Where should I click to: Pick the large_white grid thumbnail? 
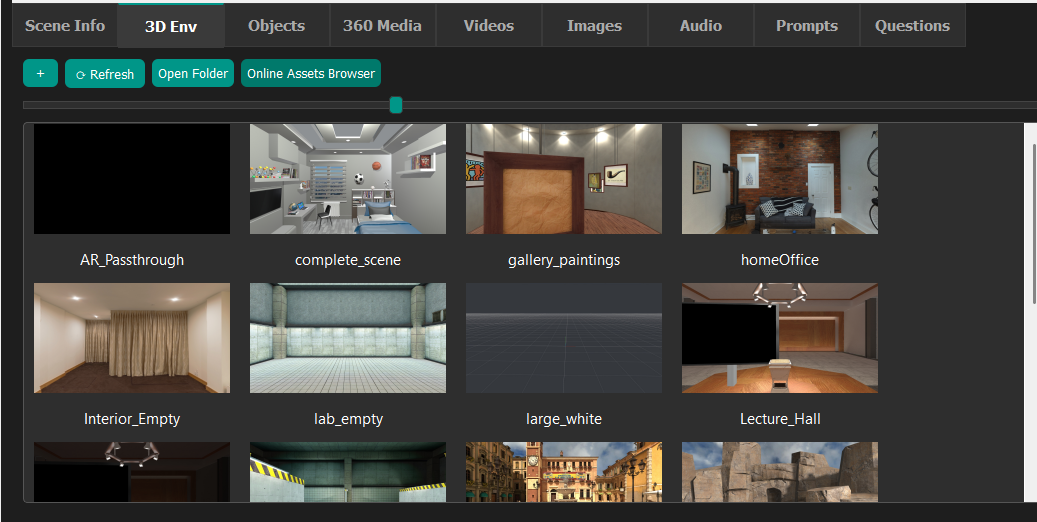563,338
